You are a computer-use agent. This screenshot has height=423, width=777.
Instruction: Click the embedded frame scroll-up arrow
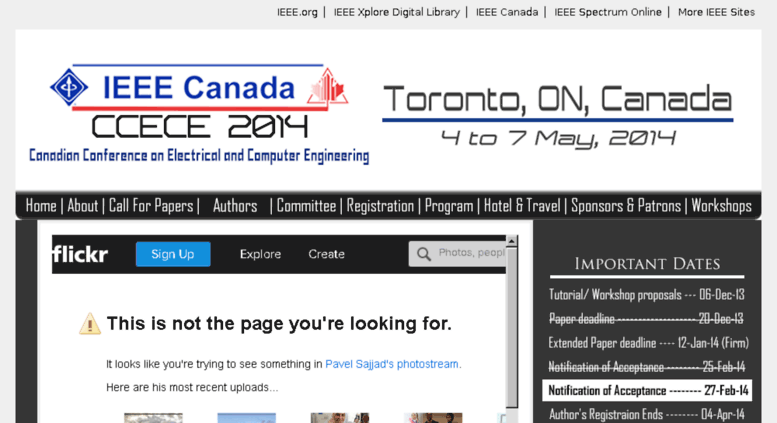pyautogui.click(x=511, y=241)
